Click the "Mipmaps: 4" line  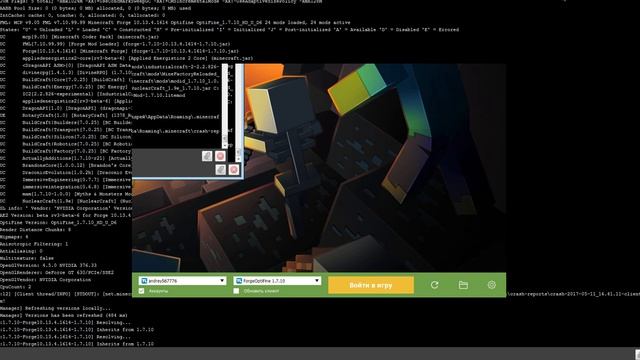14,237
